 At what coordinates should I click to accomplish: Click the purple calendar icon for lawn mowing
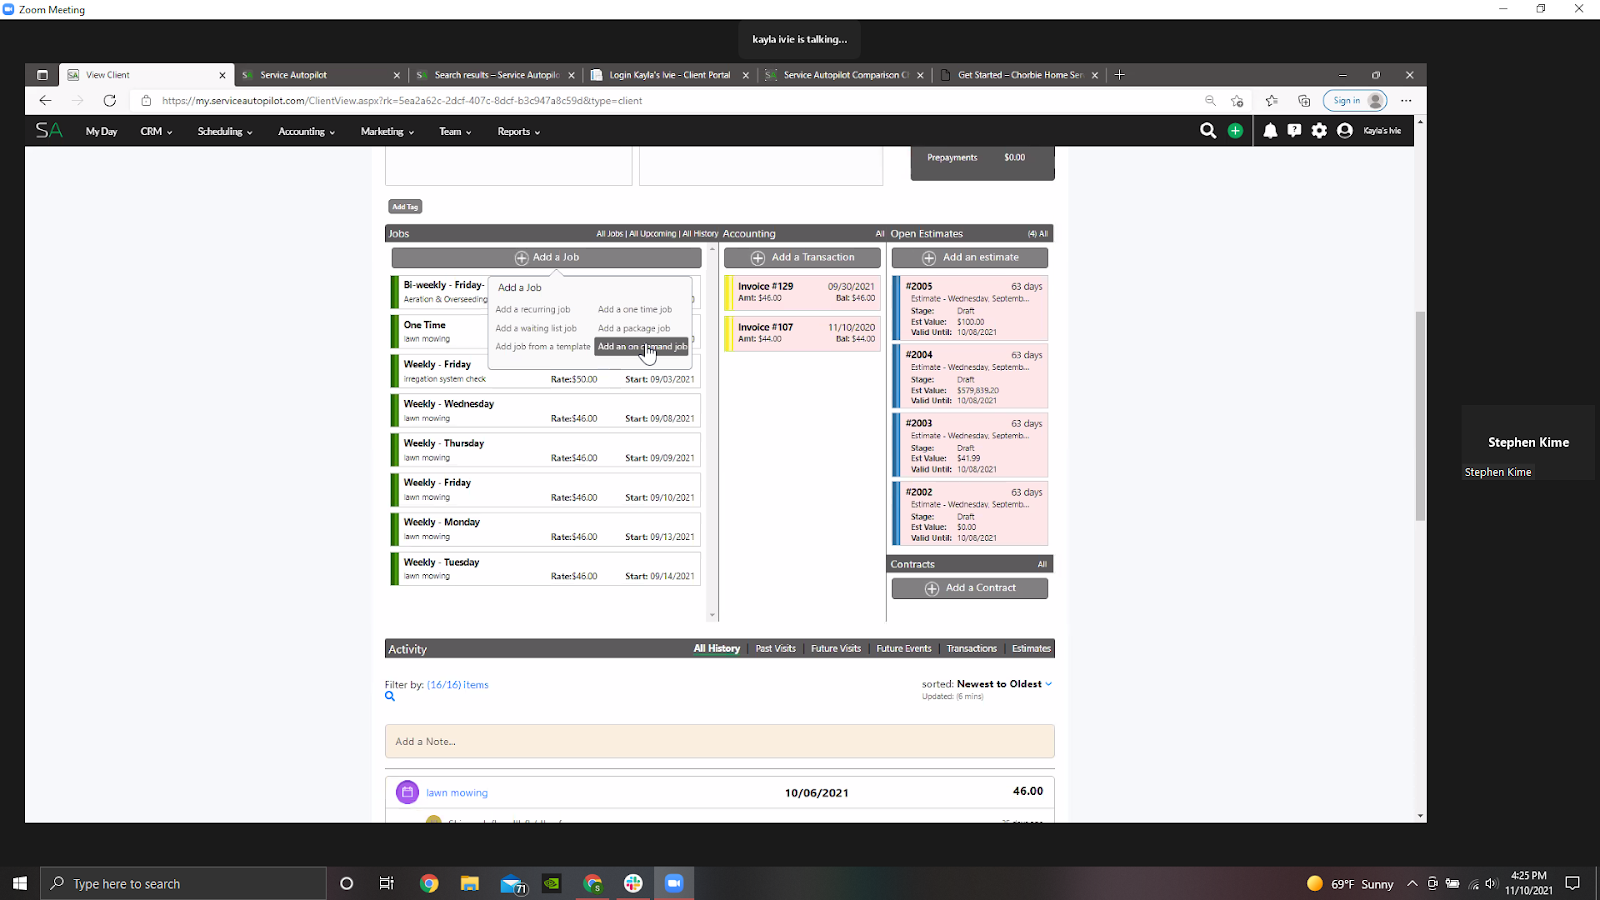[x=407, y=792]
